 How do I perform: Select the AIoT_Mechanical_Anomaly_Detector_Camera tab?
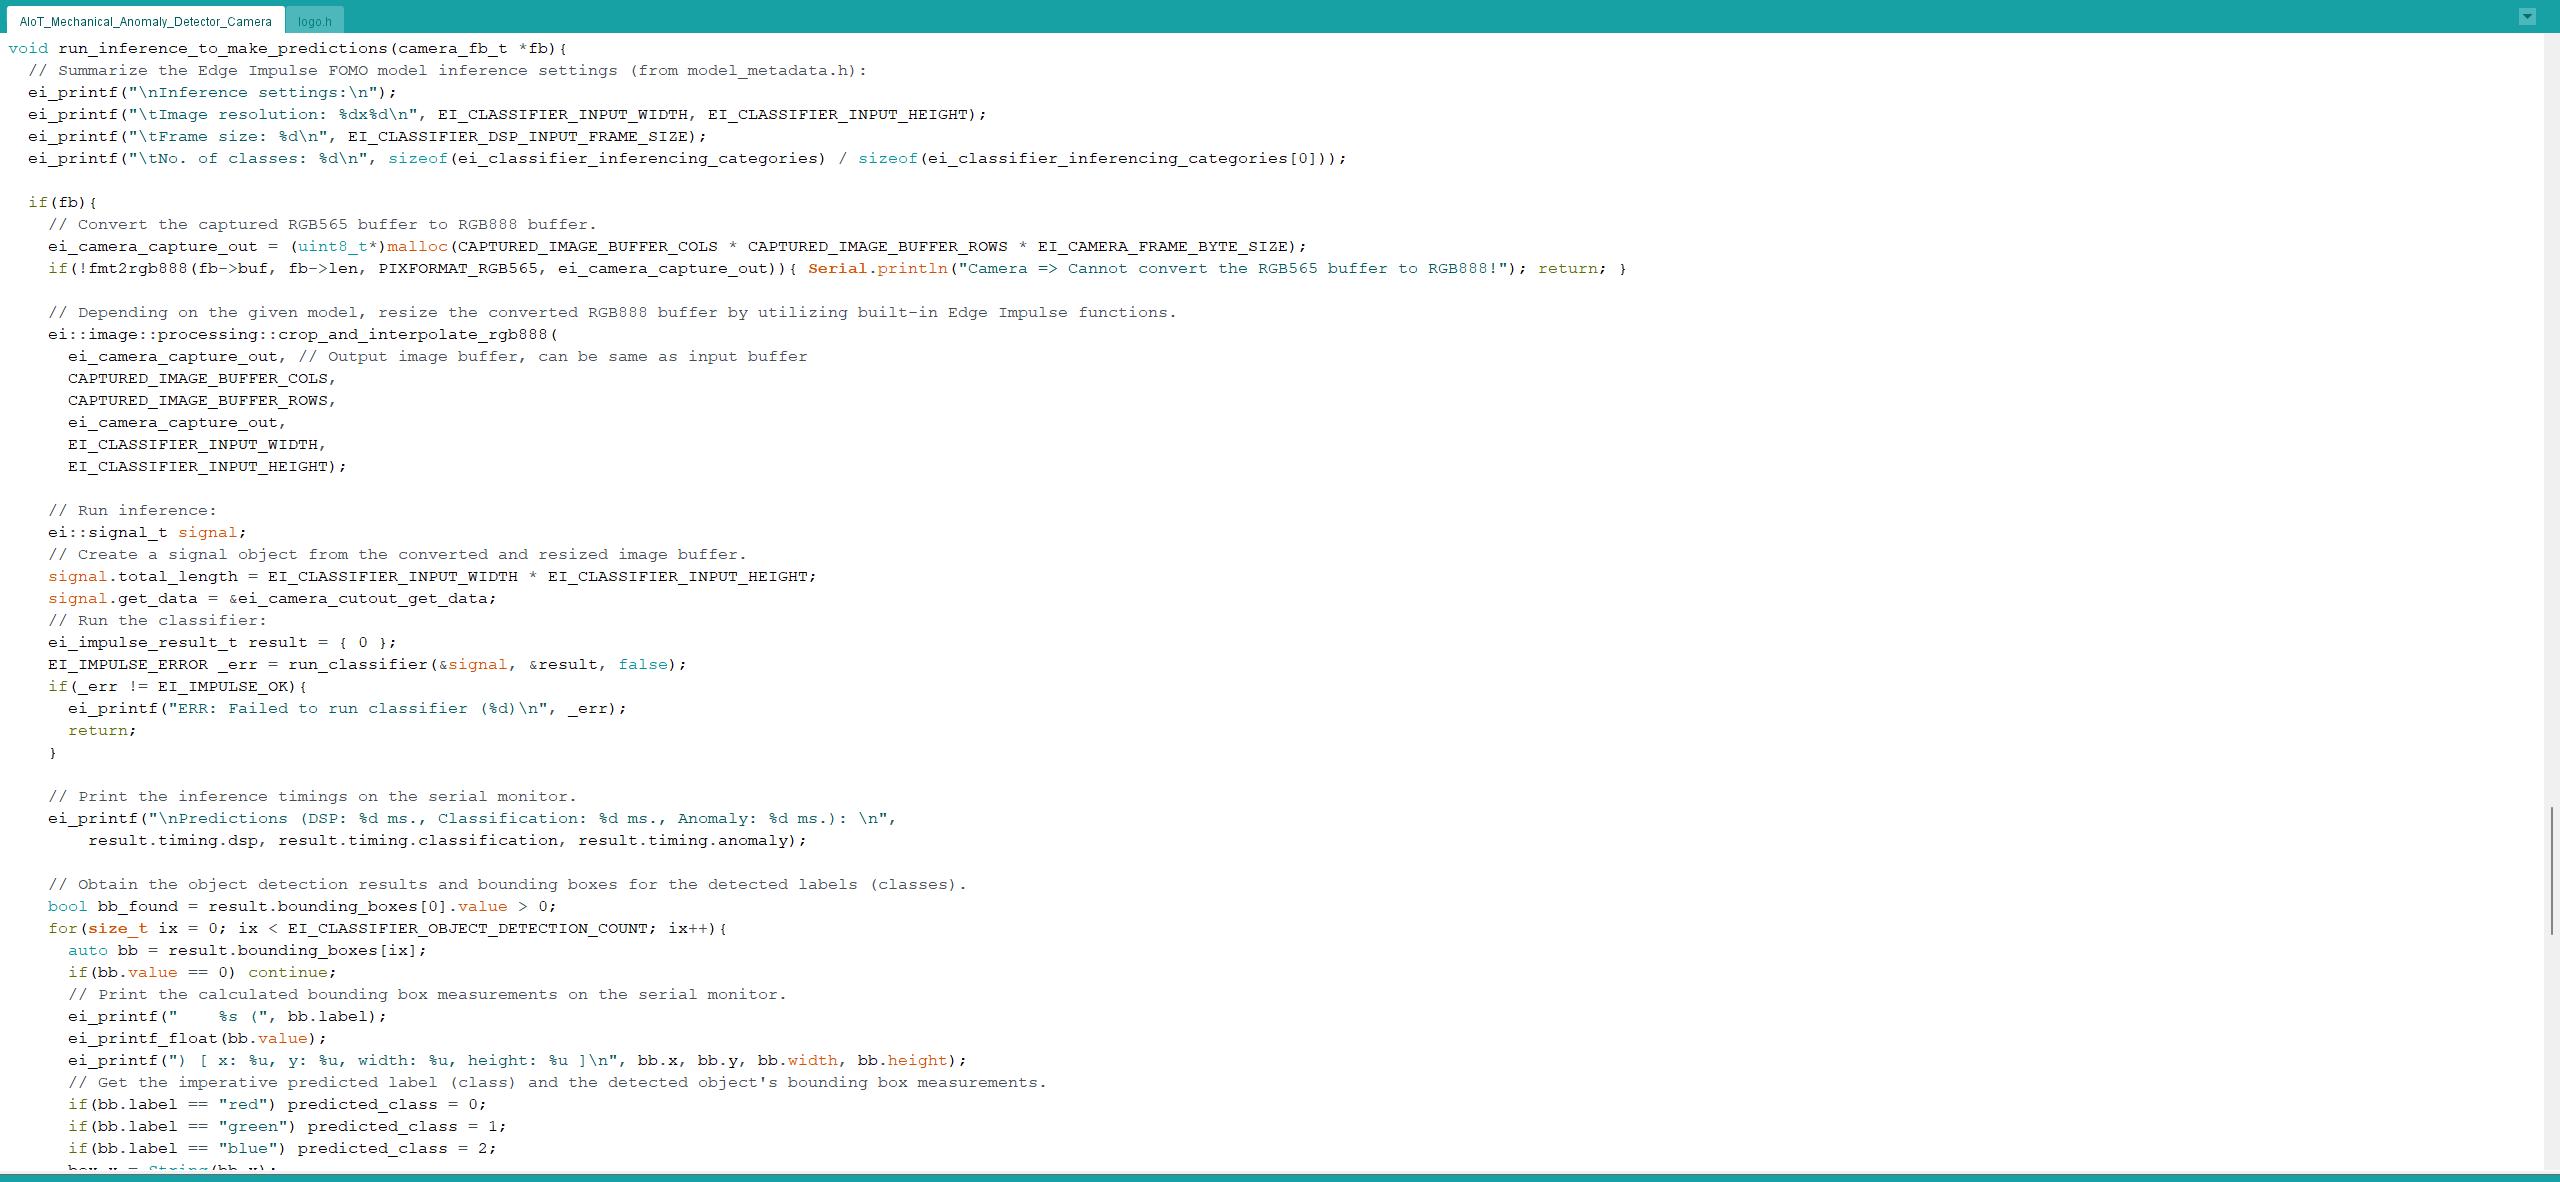(145, 21)
